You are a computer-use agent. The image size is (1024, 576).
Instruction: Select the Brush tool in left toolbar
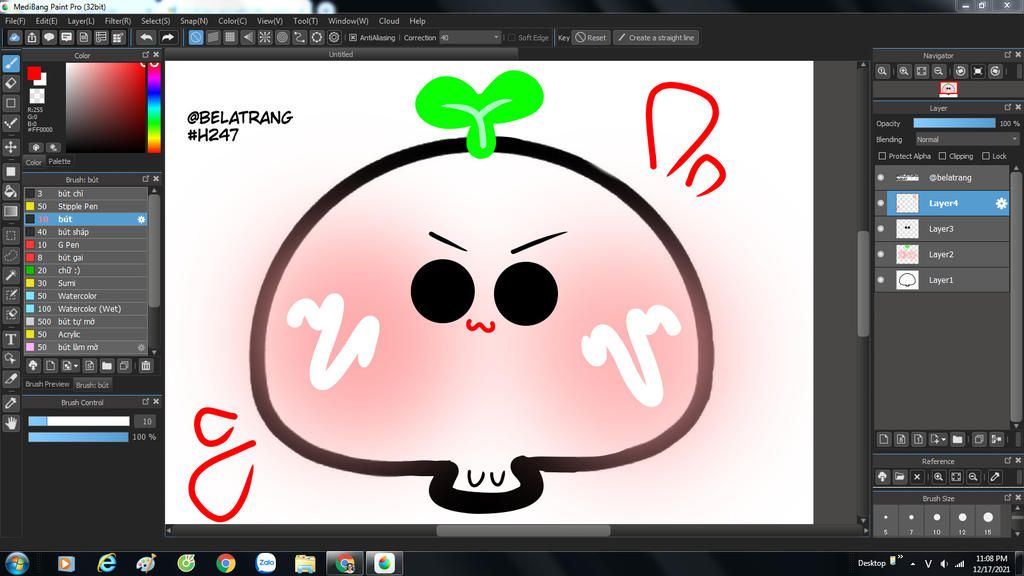pyautogui.click(x=11, y=63)
